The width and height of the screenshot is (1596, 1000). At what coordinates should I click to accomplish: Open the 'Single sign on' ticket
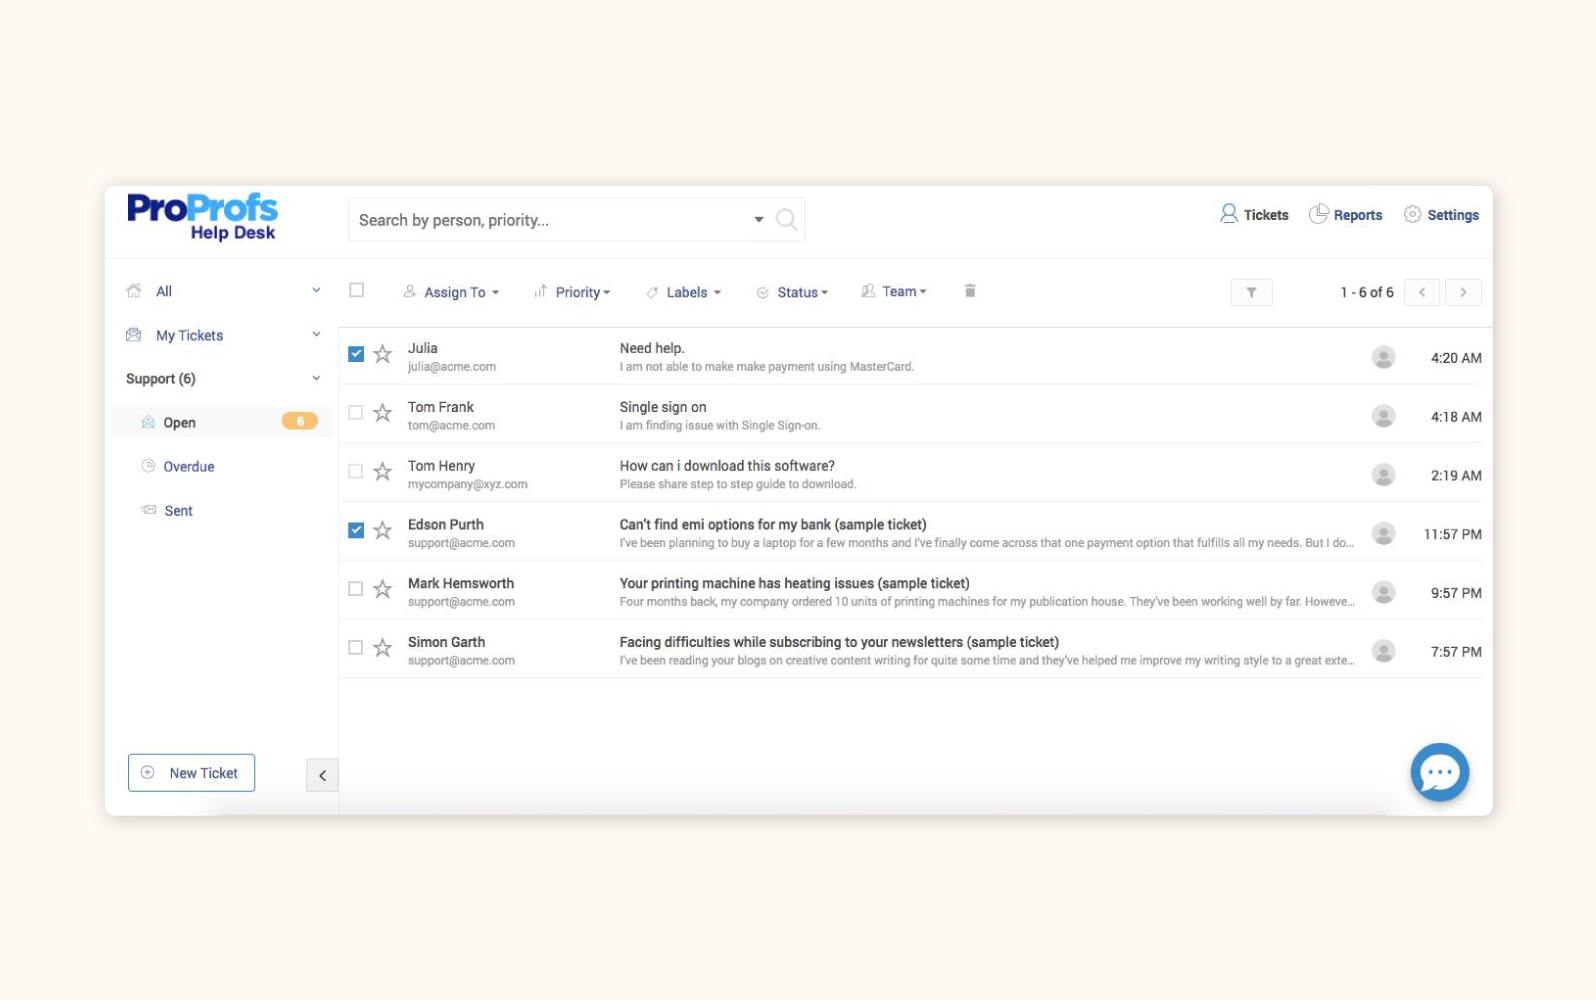click(x=663, y=407)
